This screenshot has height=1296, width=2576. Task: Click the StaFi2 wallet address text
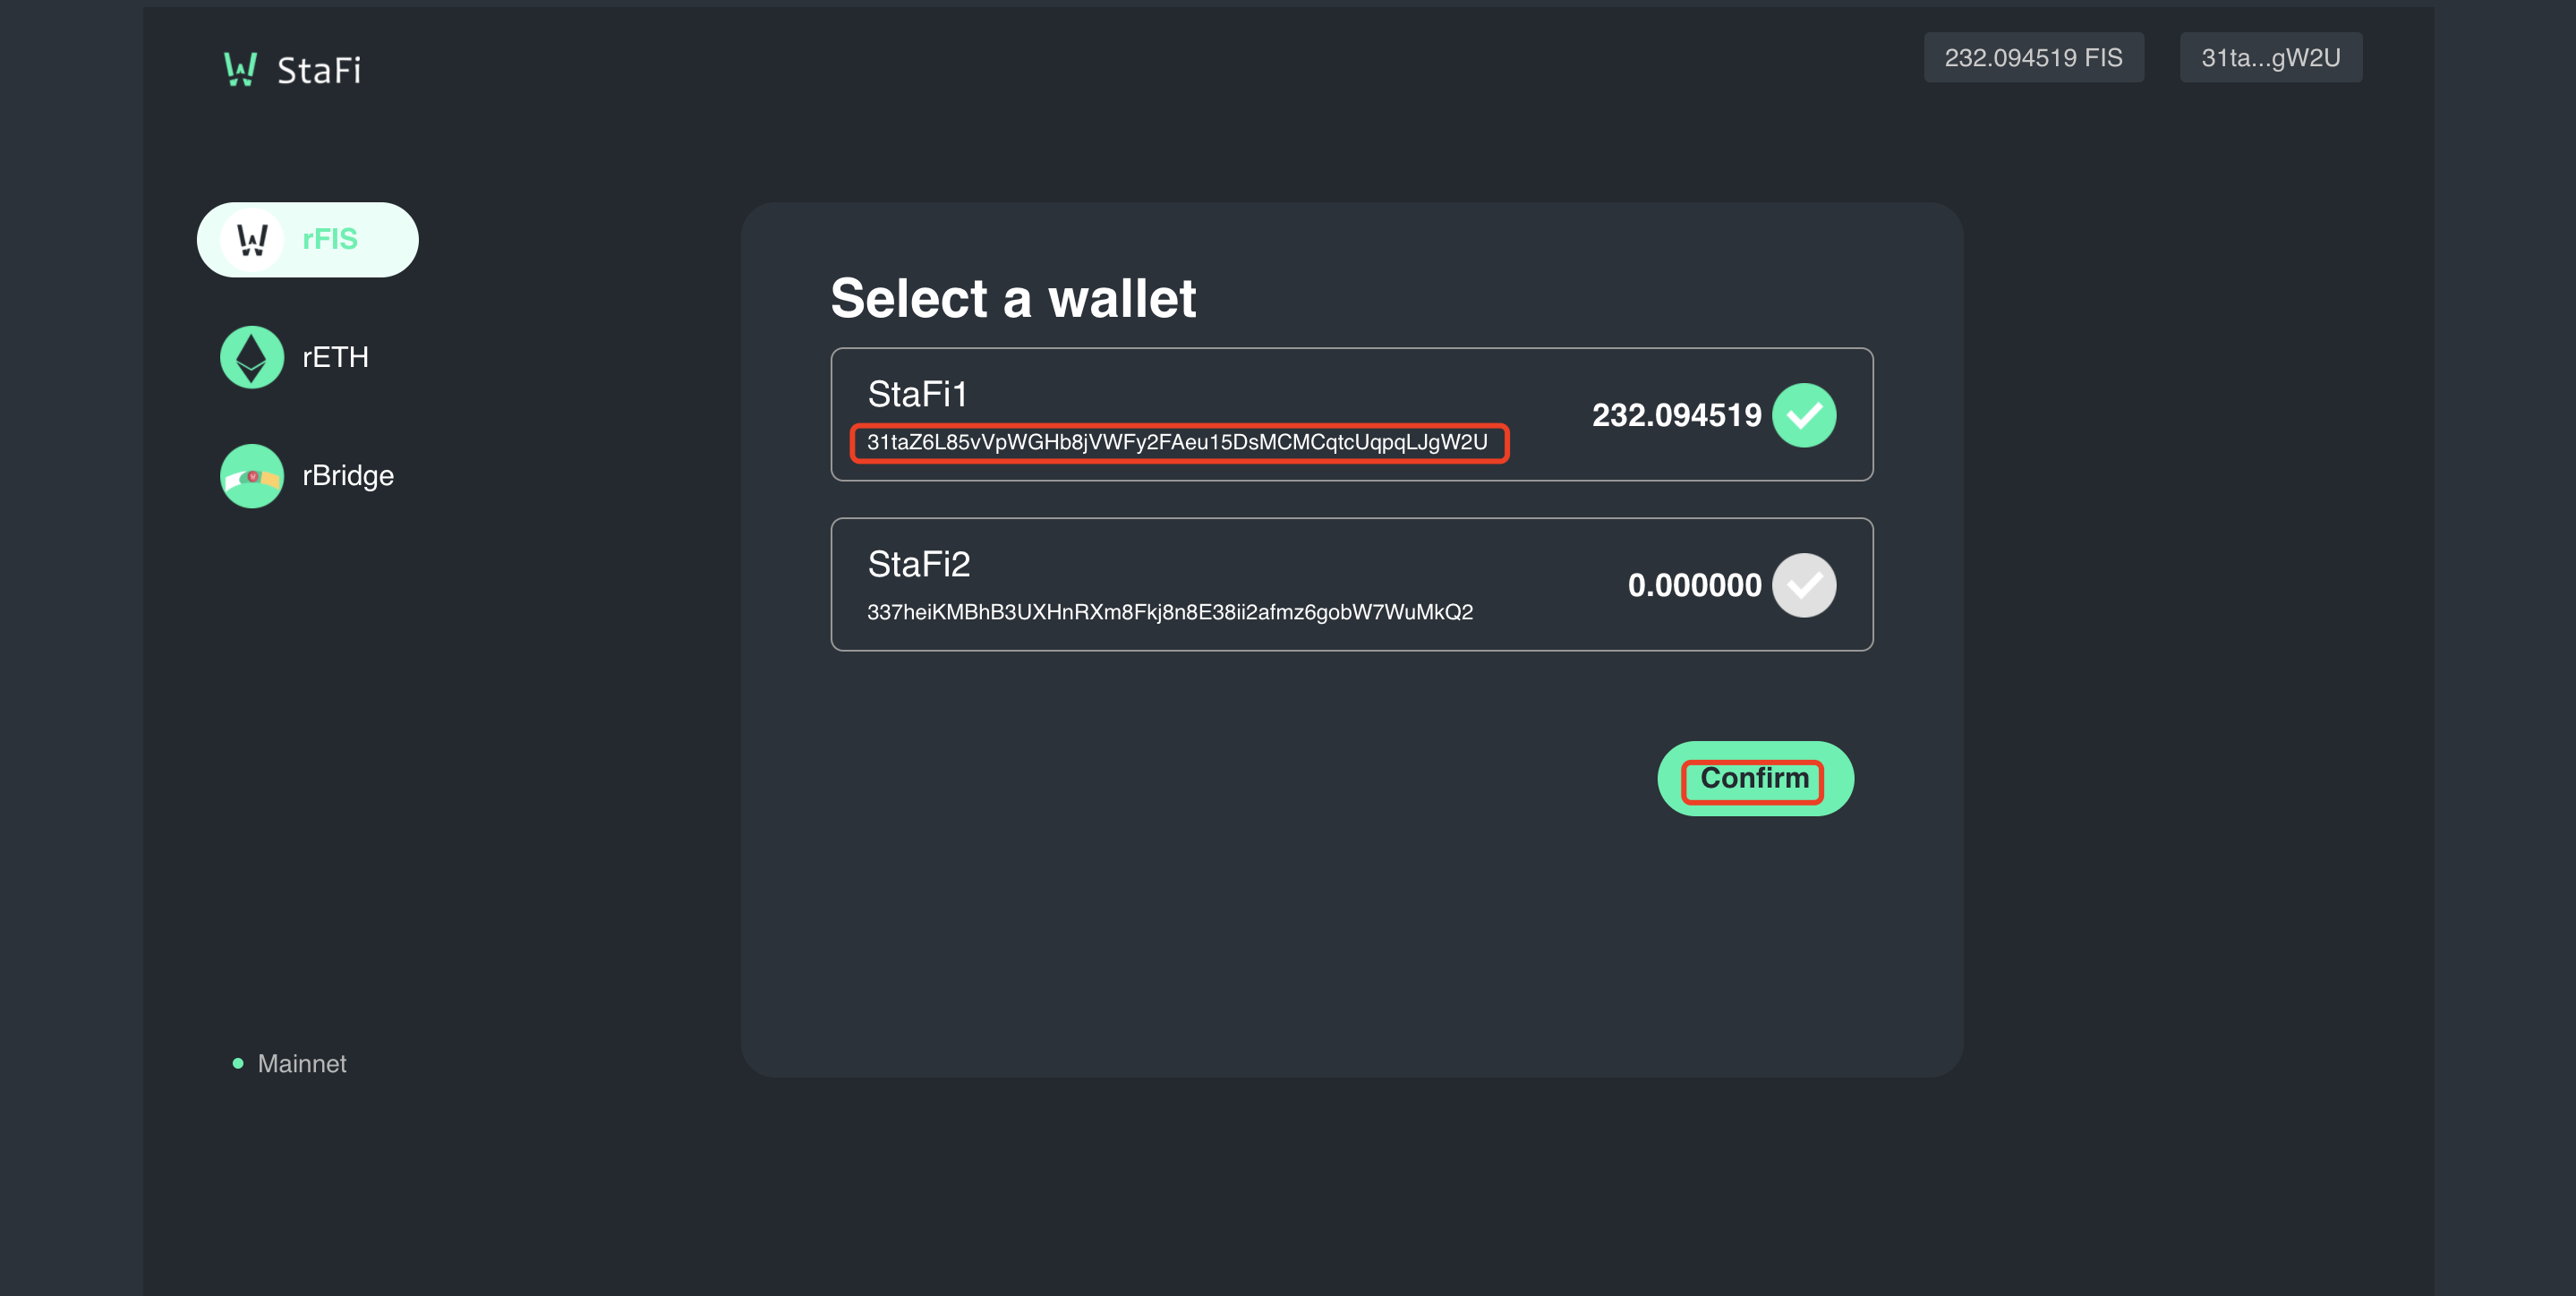(x=1170, y=612)
